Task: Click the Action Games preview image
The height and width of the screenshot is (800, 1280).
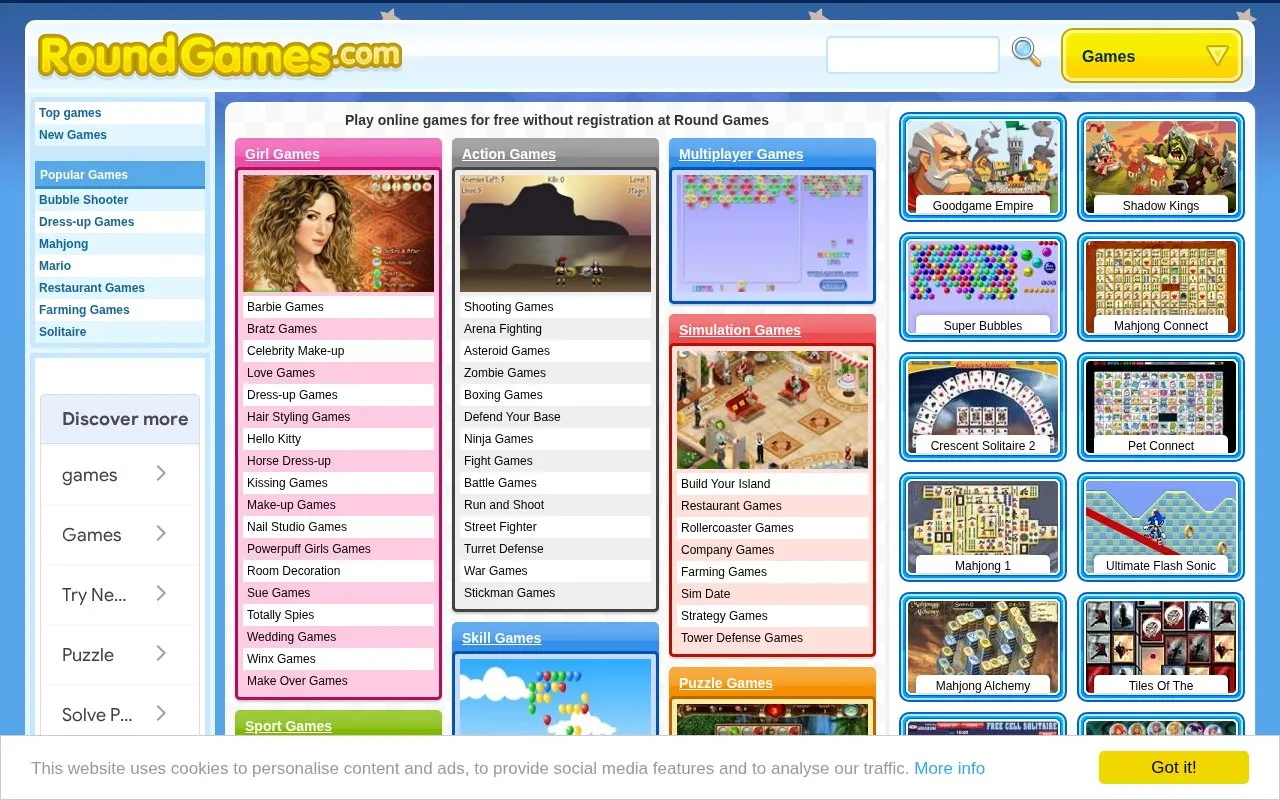Action: [555, 234]
